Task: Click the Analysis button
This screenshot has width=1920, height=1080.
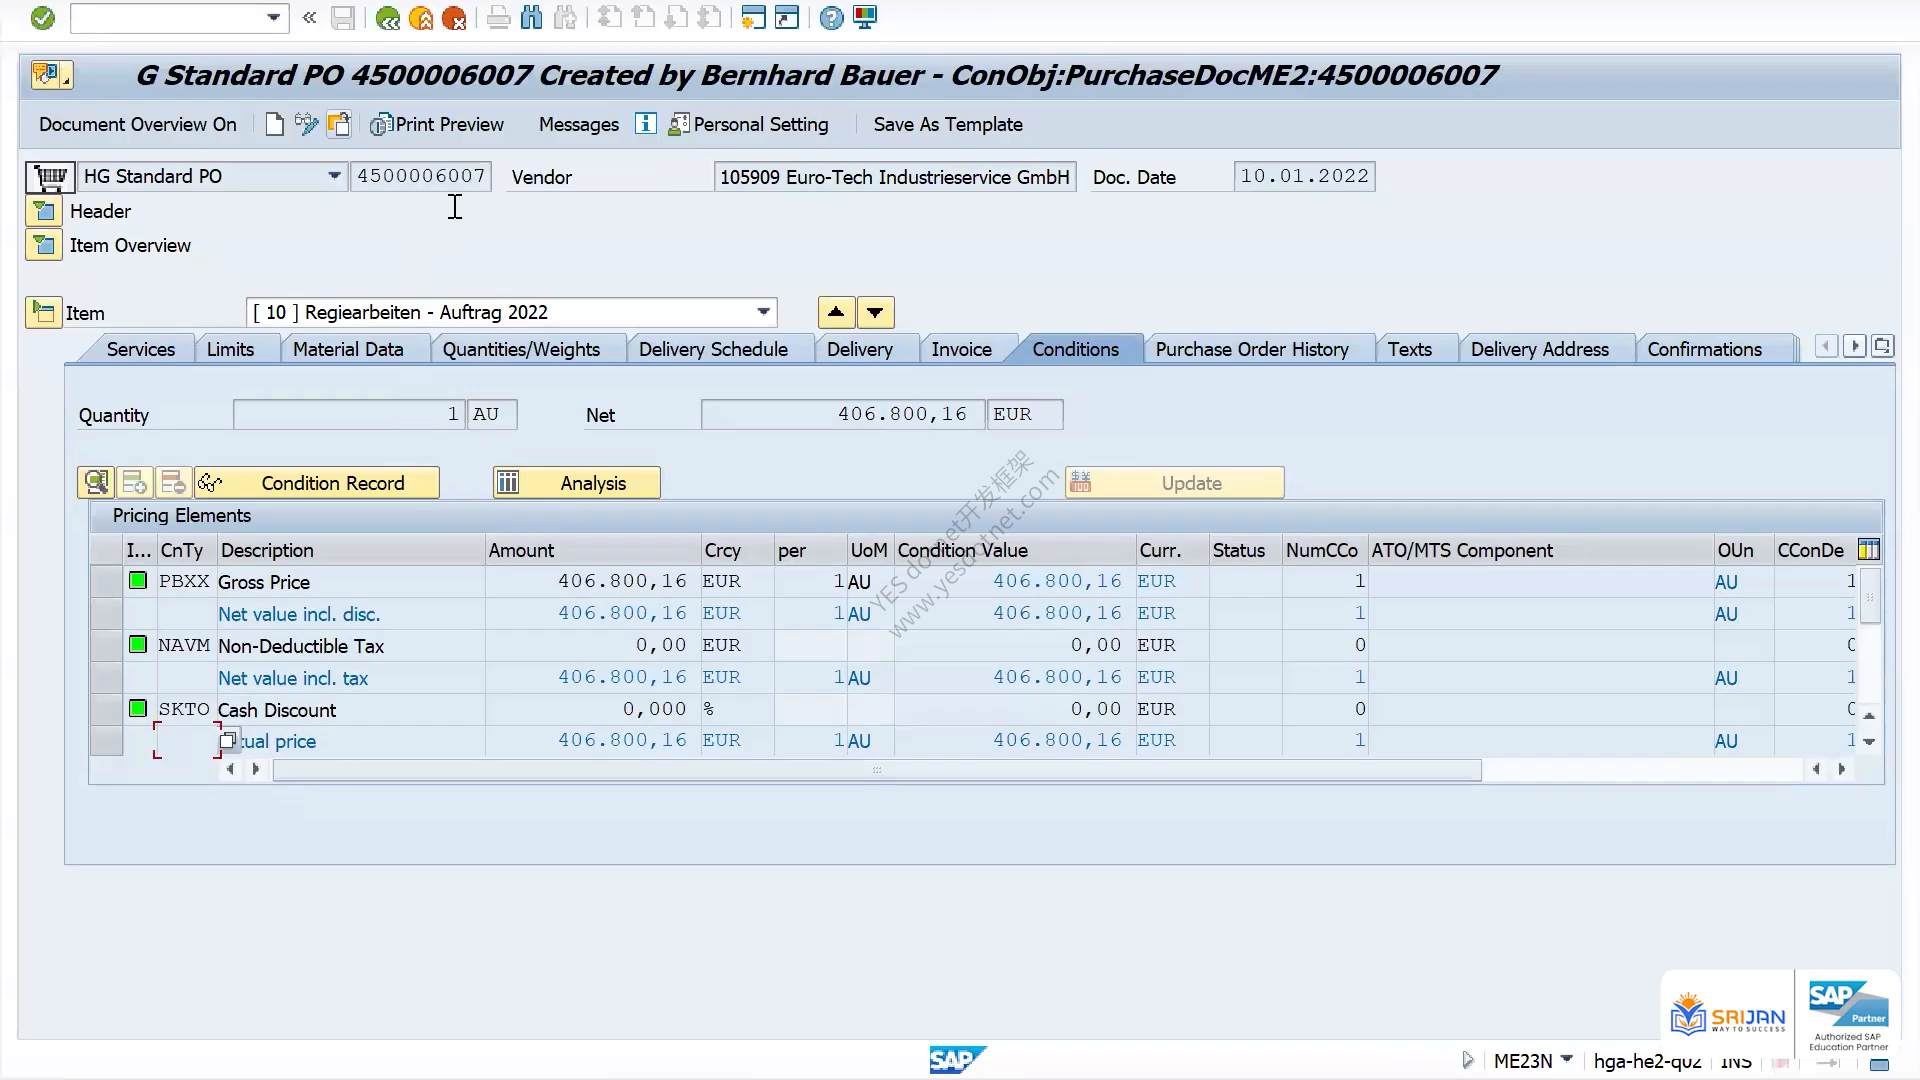Action: (576, 483)
